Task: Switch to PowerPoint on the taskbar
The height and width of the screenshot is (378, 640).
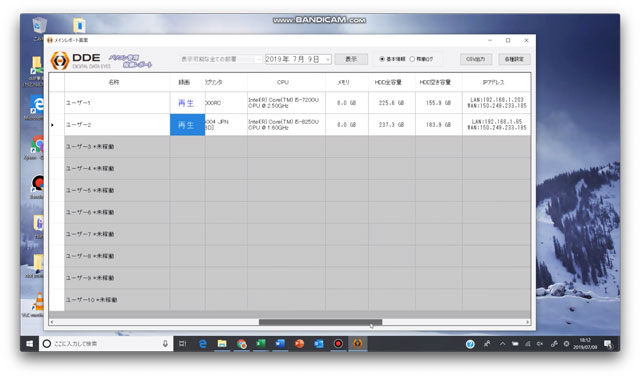Action: (299, 344)
